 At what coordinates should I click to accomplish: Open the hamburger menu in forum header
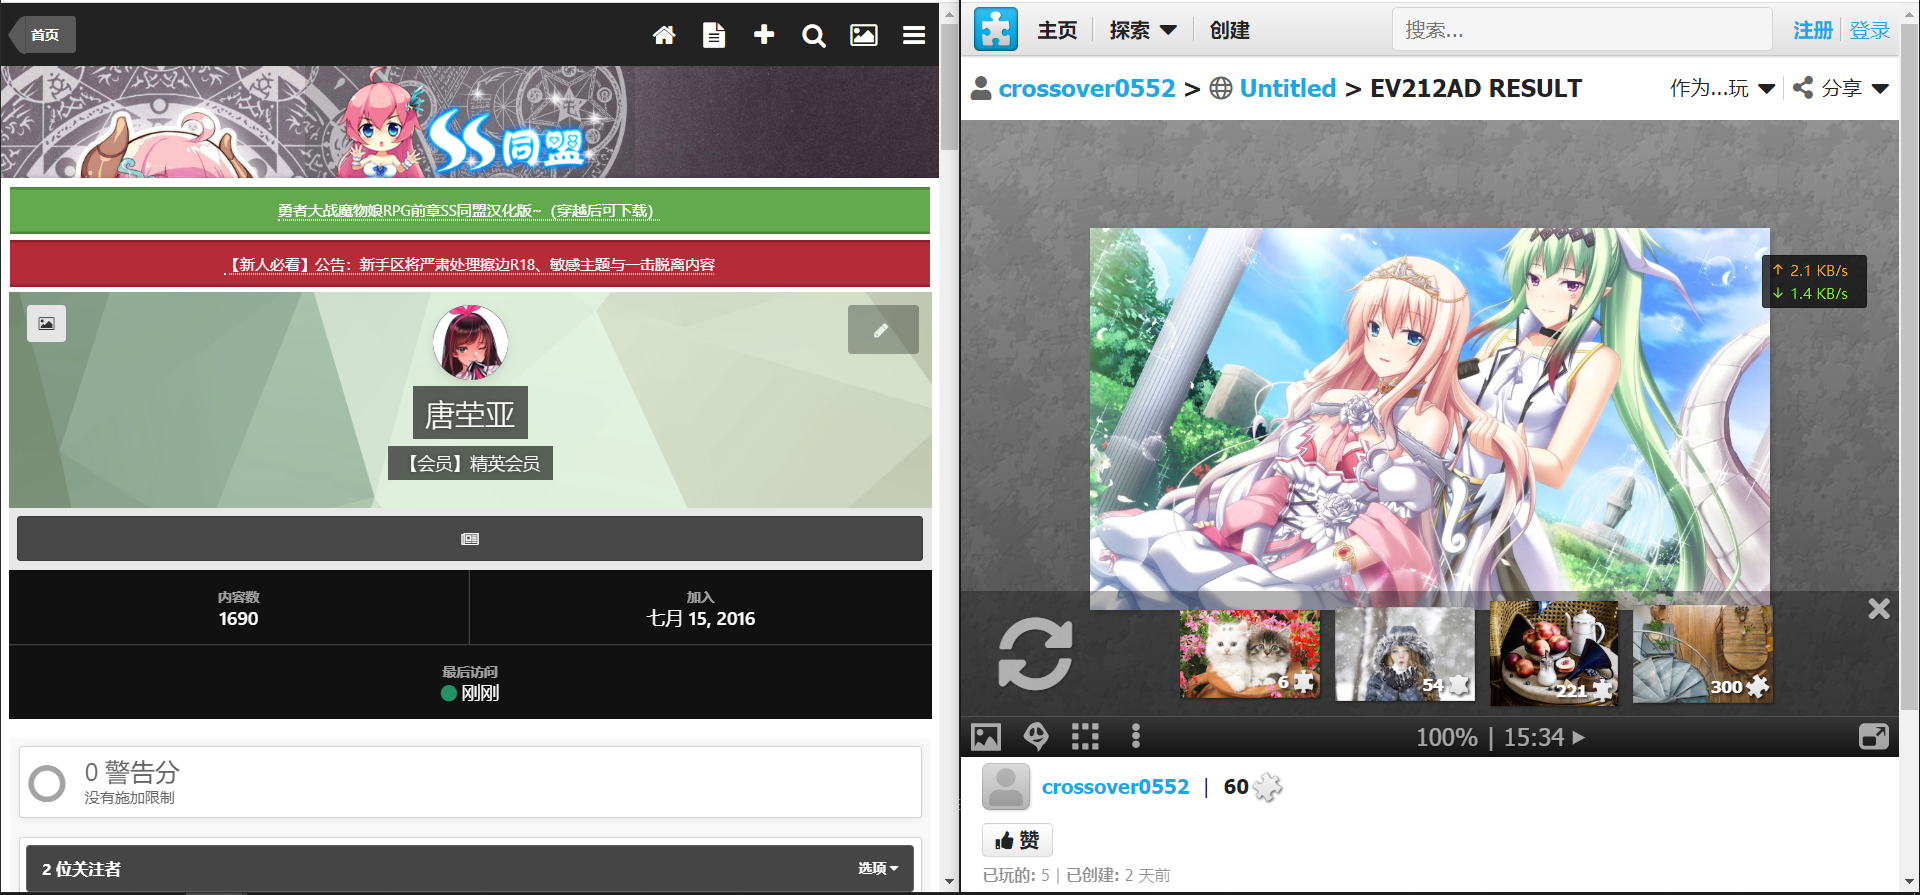click(x=914, y=35)
